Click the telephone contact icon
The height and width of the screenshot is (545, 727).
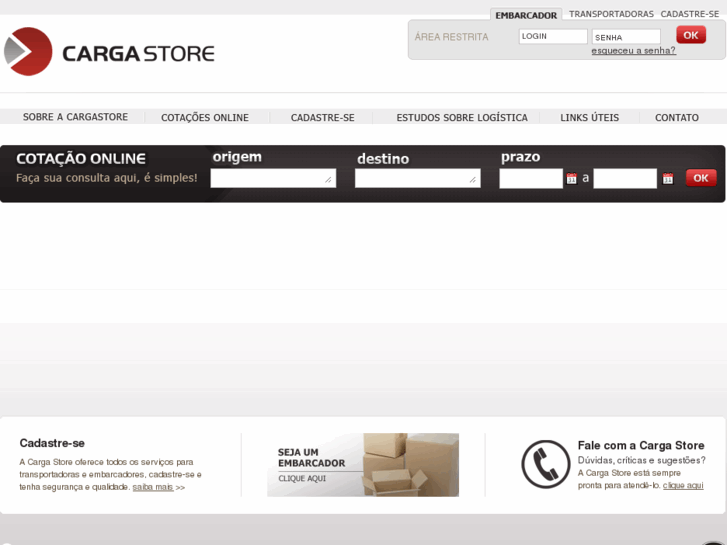pyautogui.click(x=546, y=464)
